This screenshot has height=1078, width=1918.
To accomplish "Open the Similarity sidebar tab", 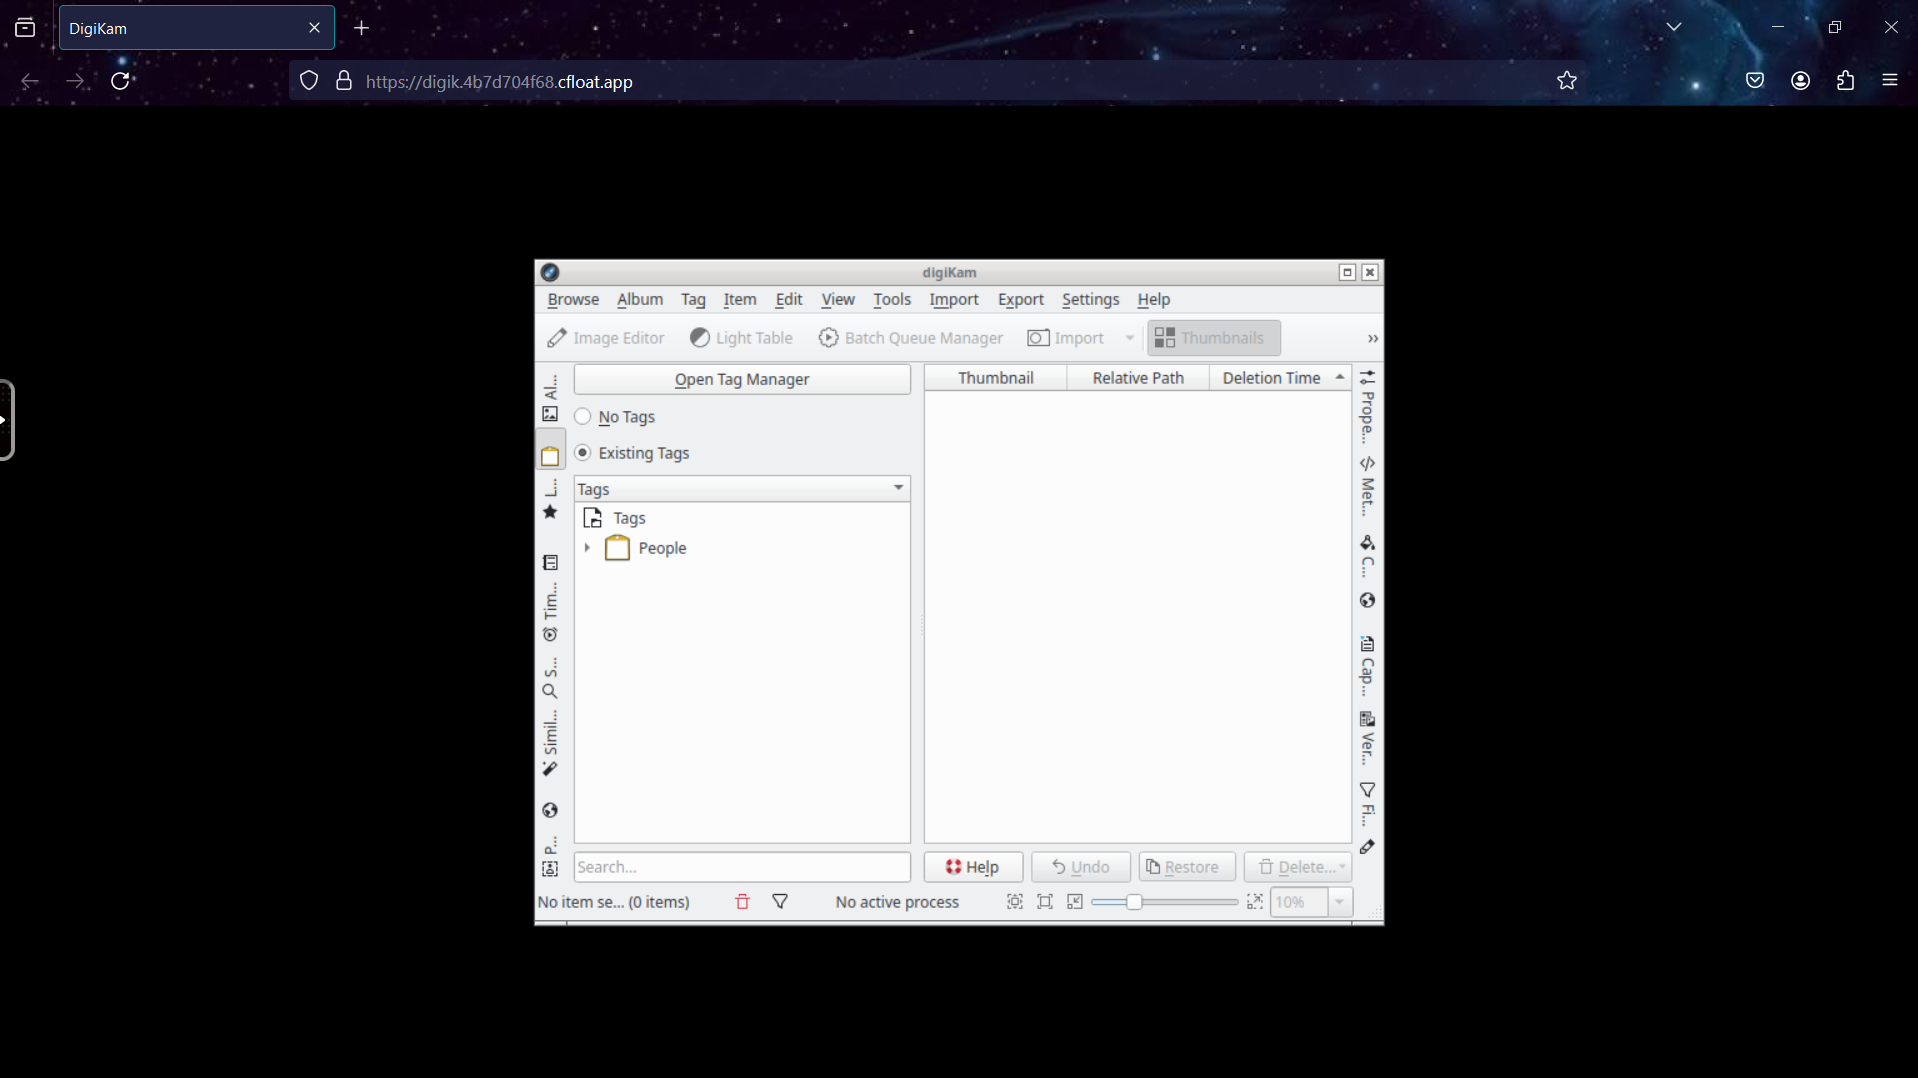I will pos(550,743).
